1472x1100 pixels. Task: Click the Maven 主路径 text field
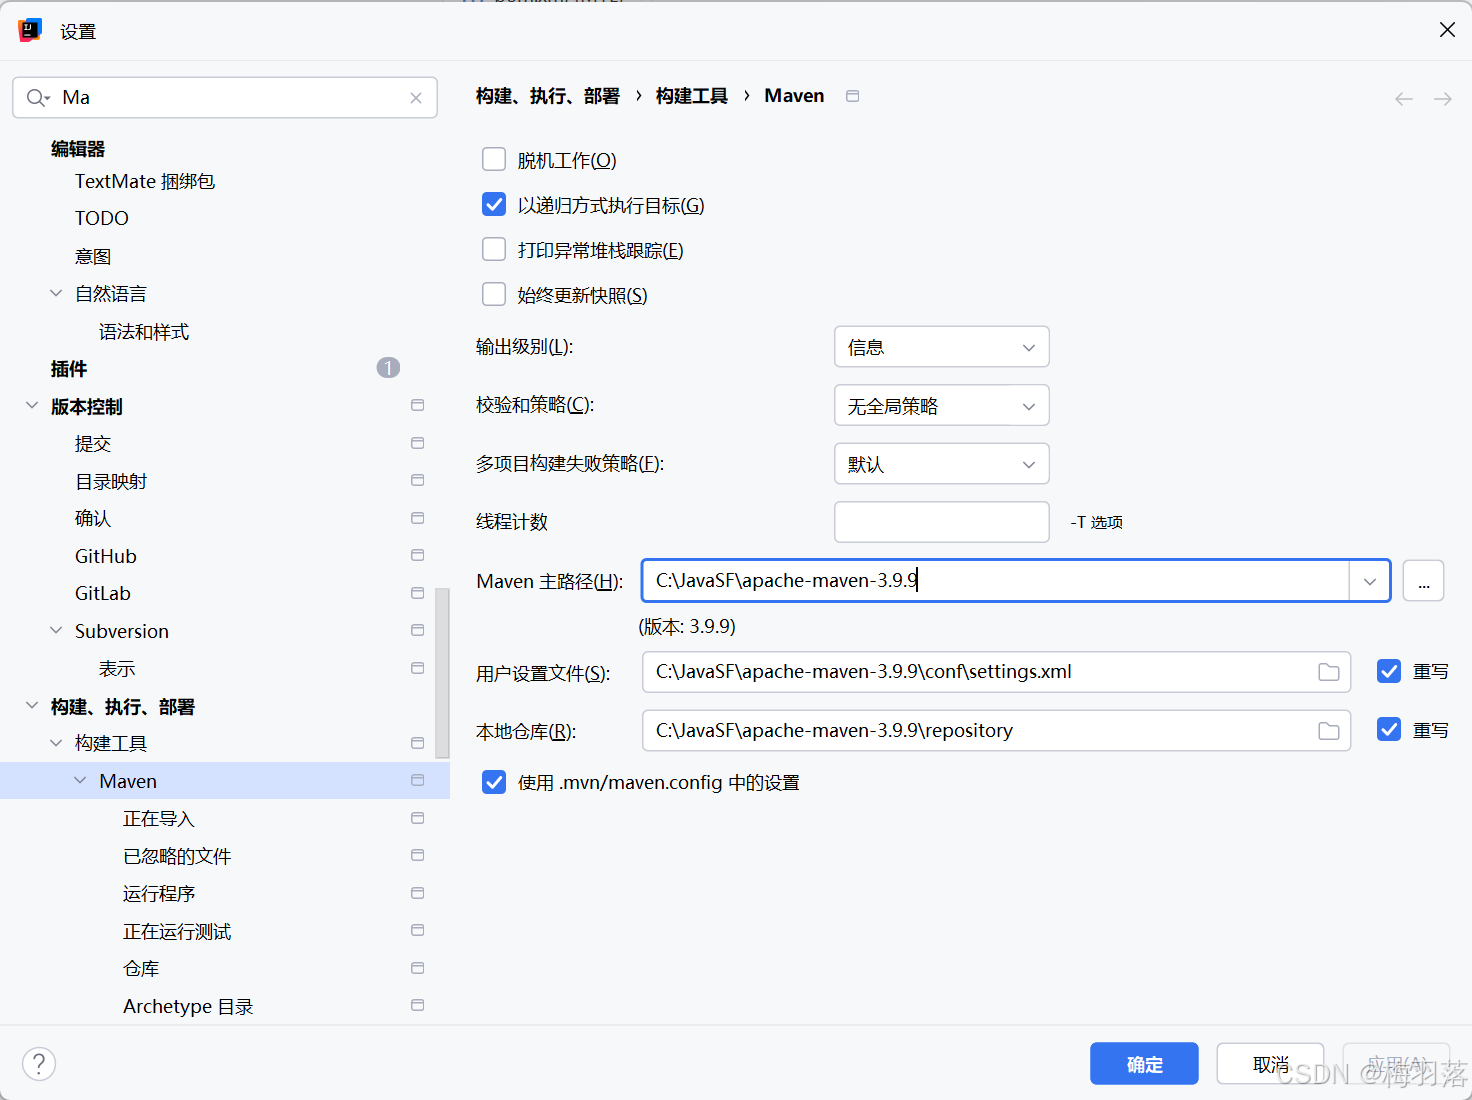coord(996,581)
